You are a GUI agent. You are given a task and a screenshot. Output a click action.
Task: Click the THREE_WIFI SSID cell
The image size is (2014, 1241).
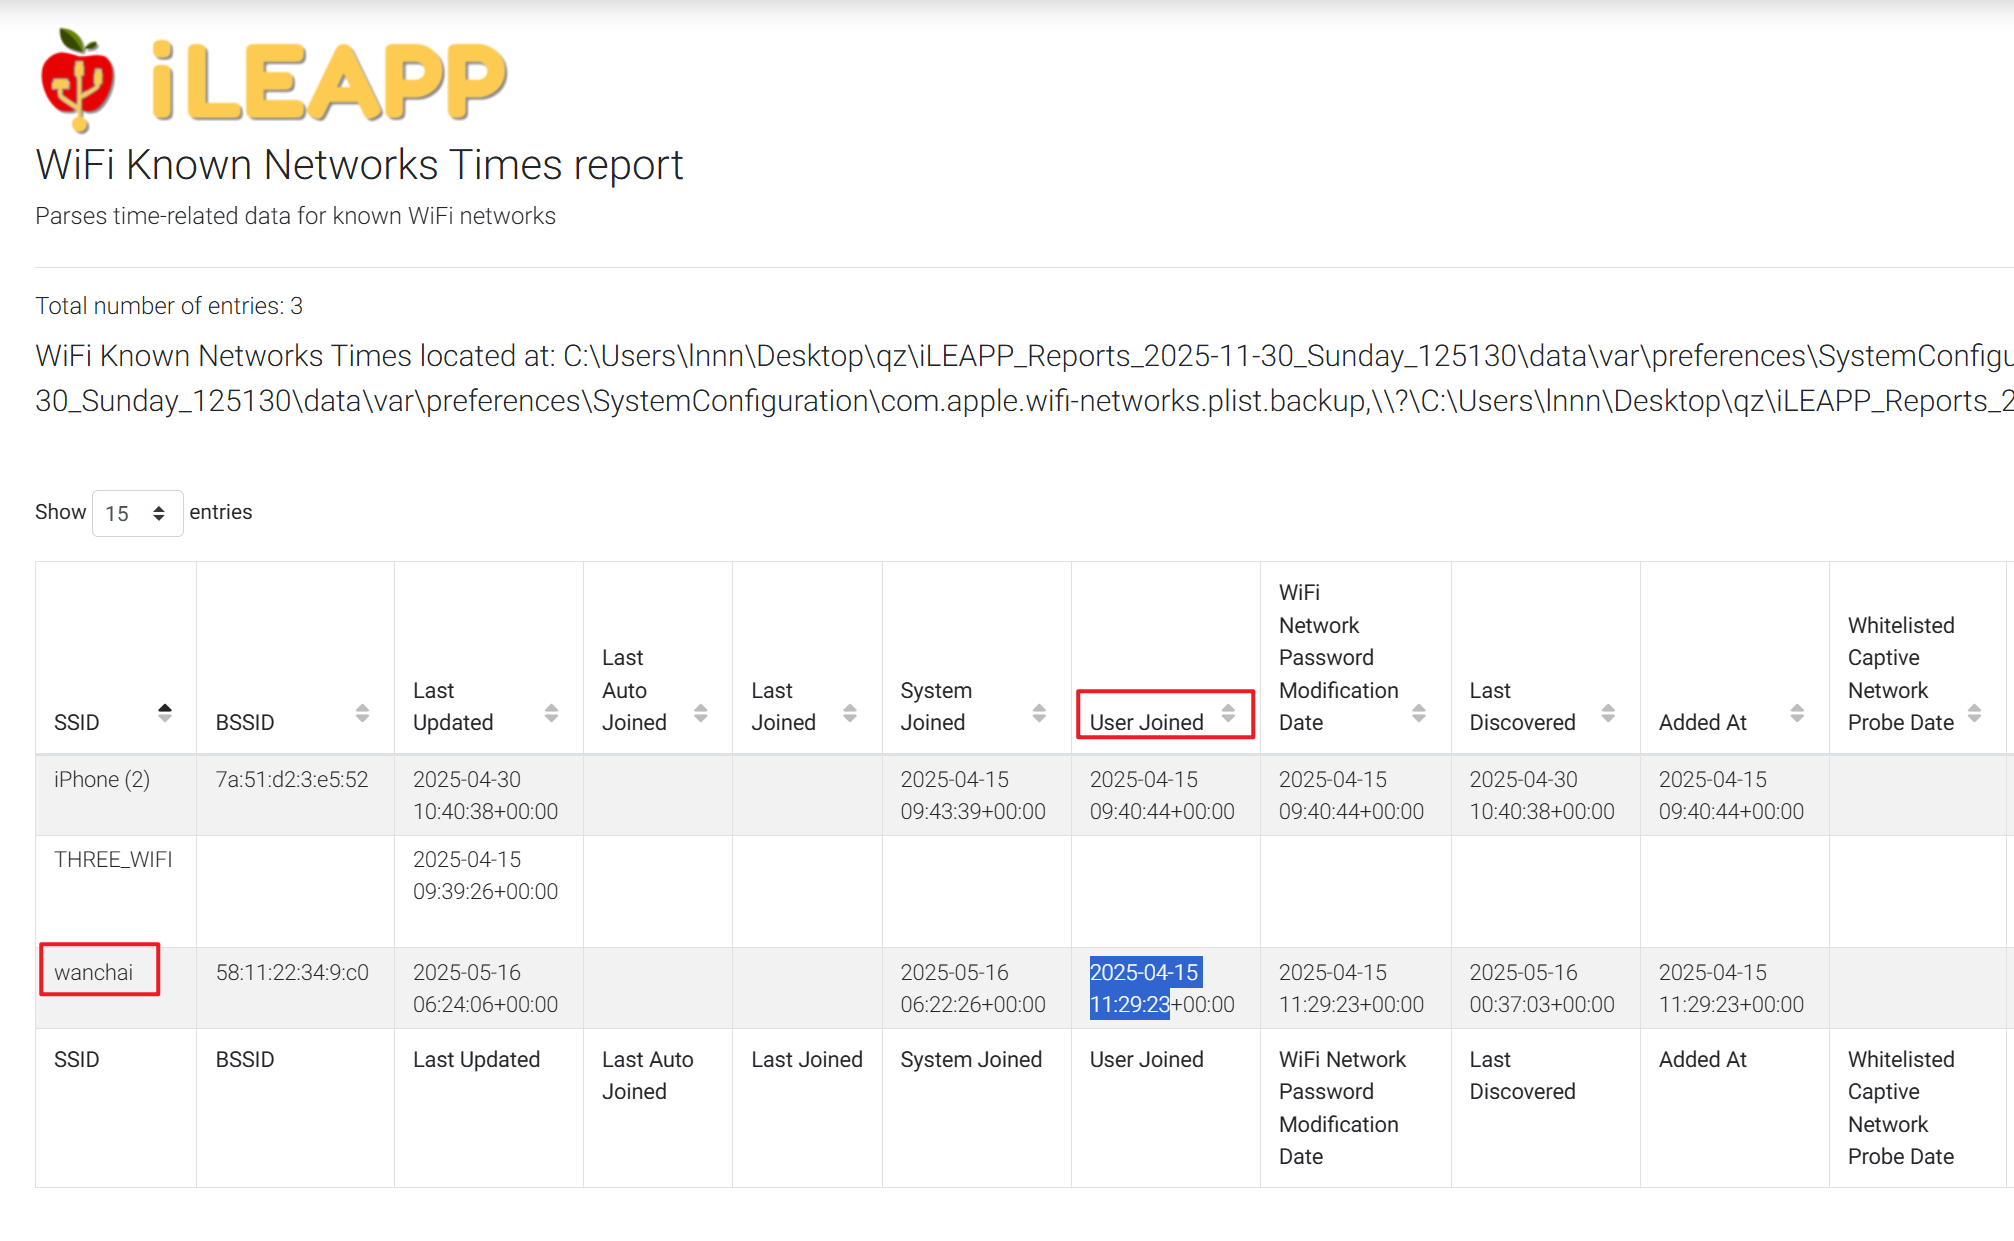point(113,859)
